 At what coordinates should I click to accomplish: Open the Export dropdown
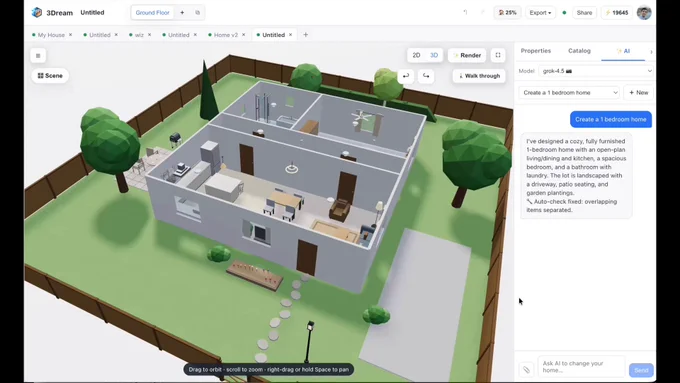(x=540, y=13)
